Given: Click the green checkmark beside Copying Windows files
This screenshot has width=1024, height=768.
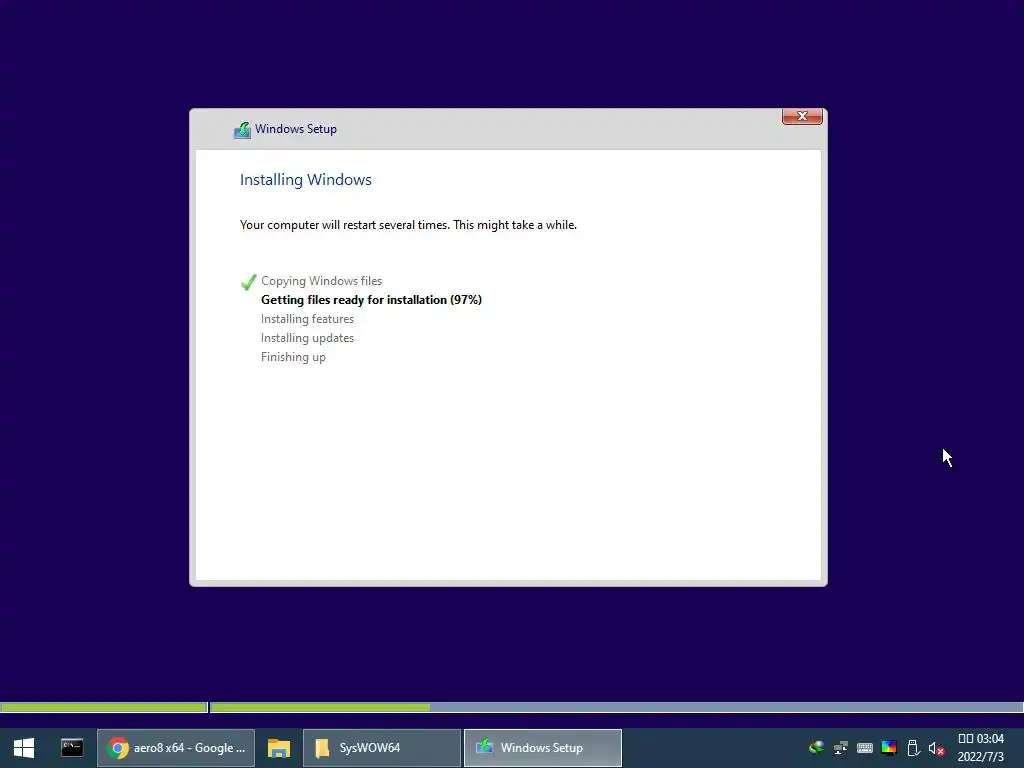Looking at the screenshot, I should pyautogui.click(x=248, y=281).
